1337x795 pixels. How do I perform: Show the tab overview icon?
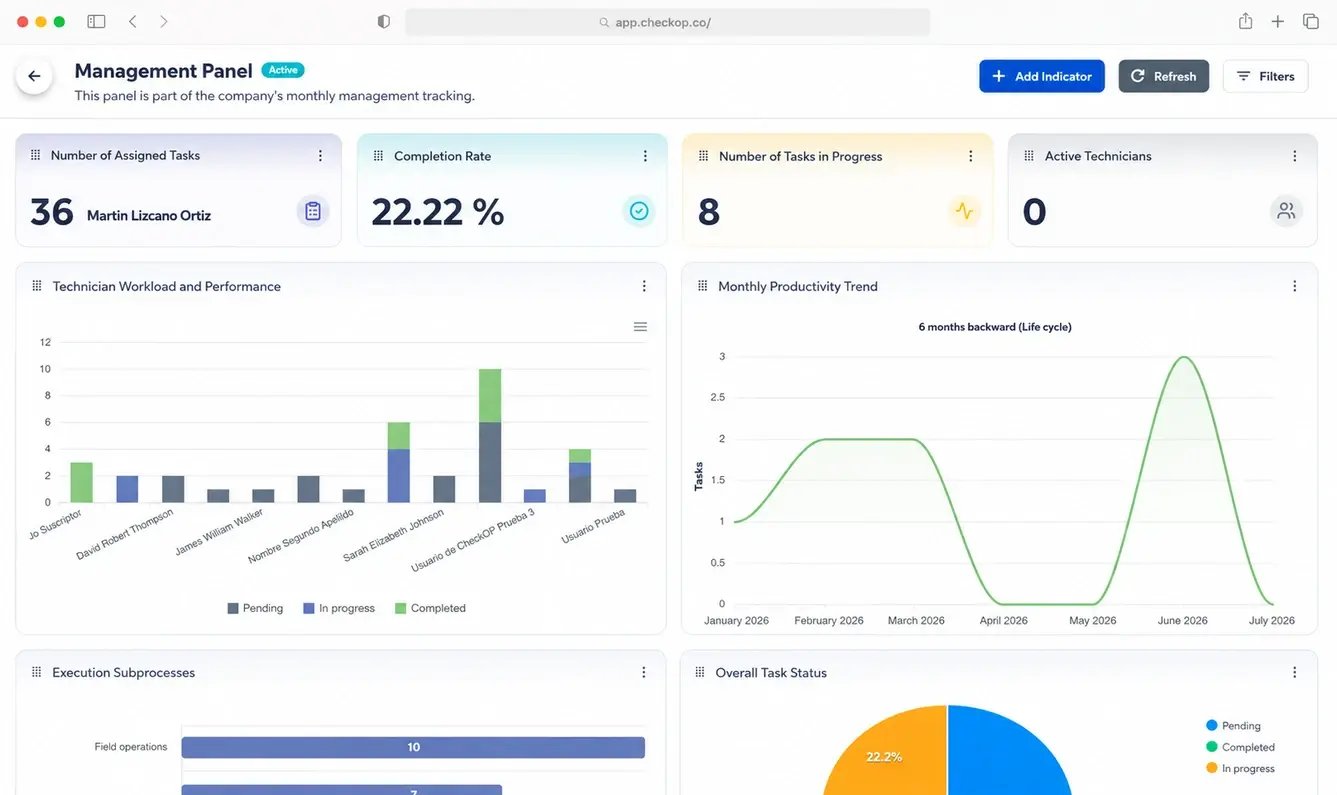(x=1311, y=21)
